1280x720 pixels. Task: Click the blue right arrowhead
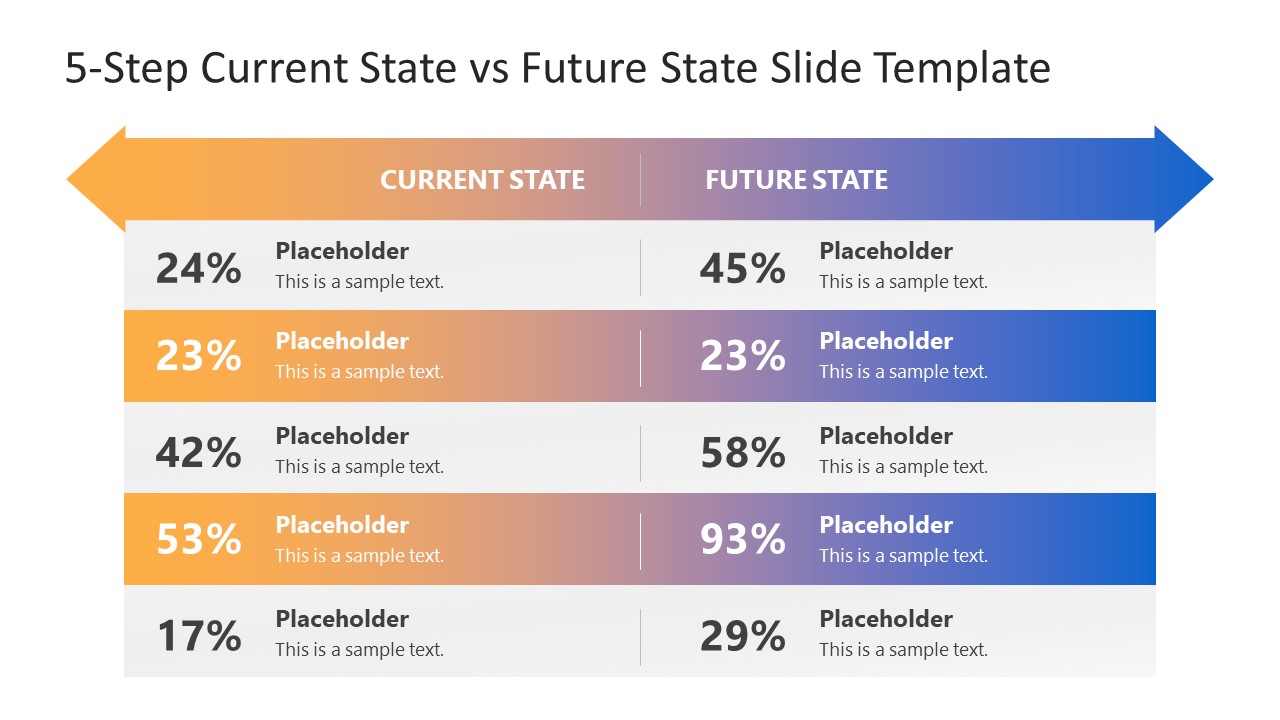[1183, 180]
